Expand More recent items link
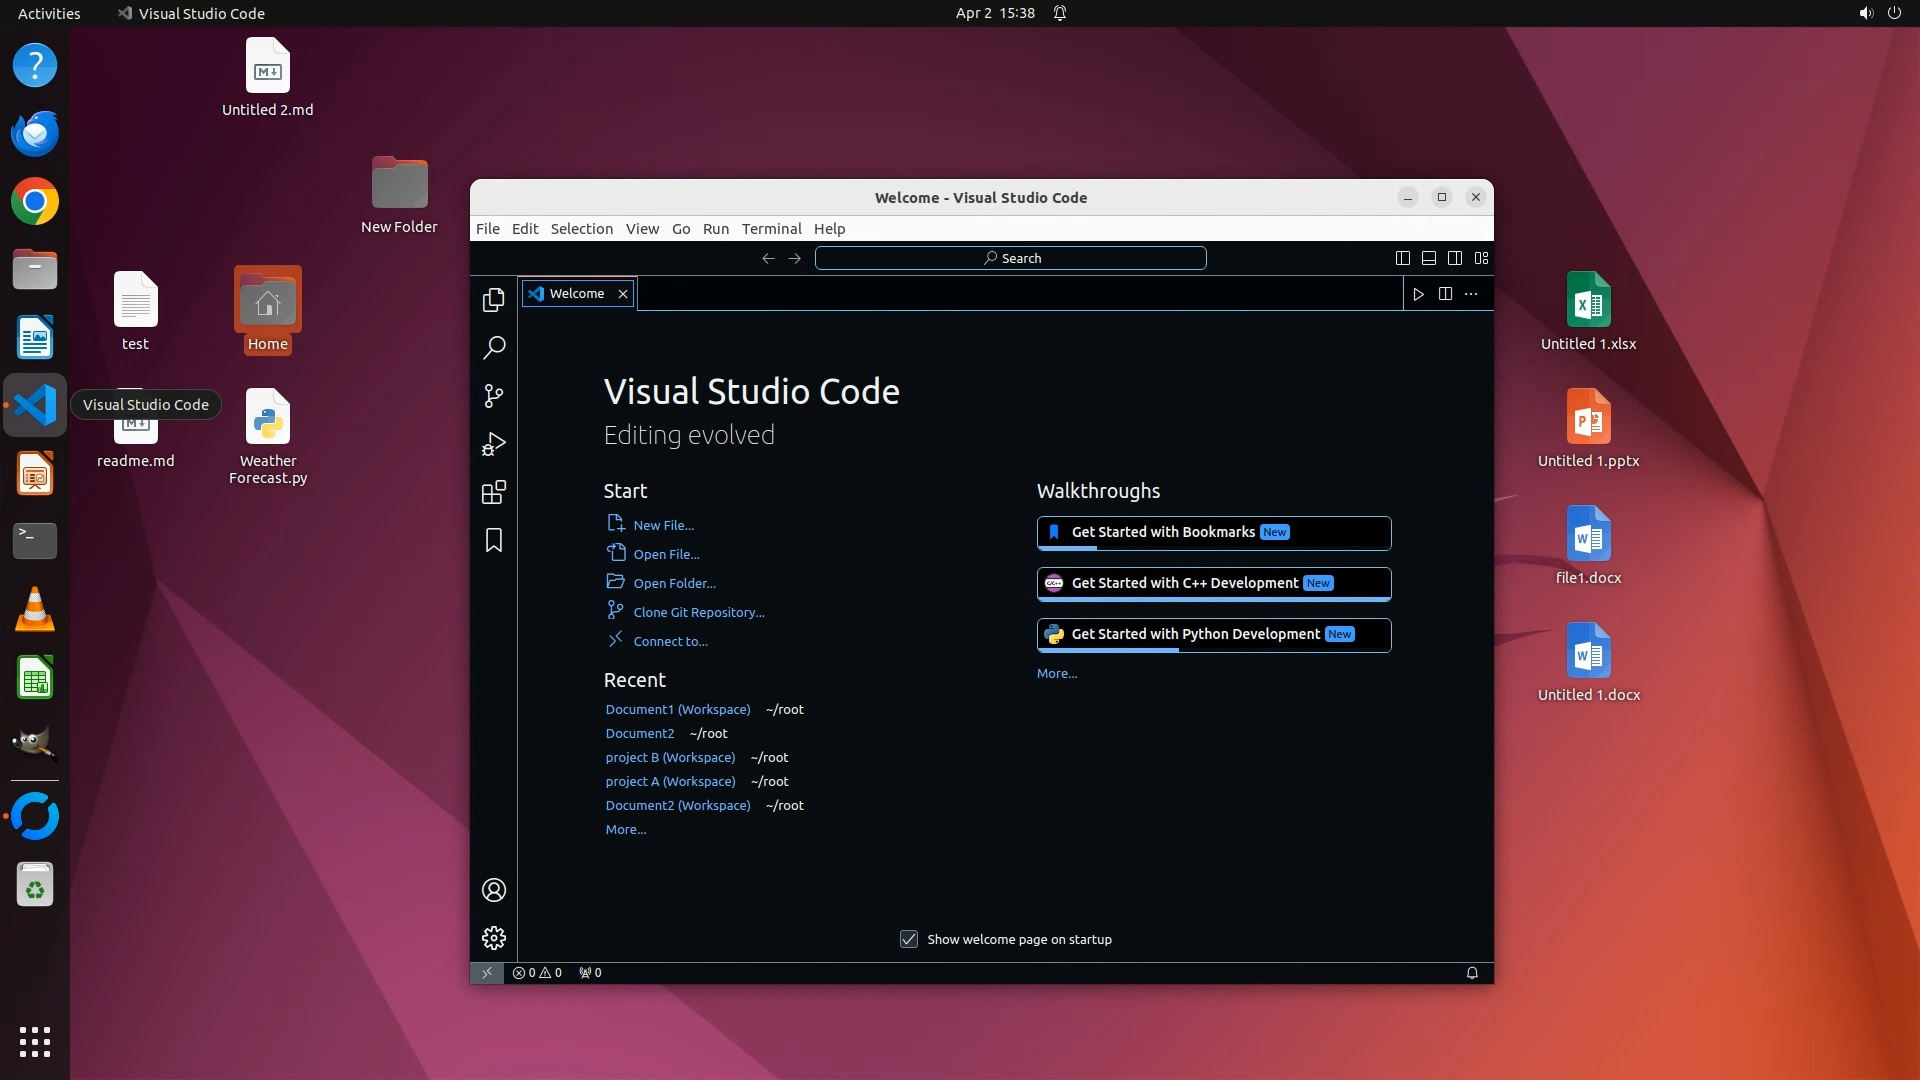 pos(626,829)
